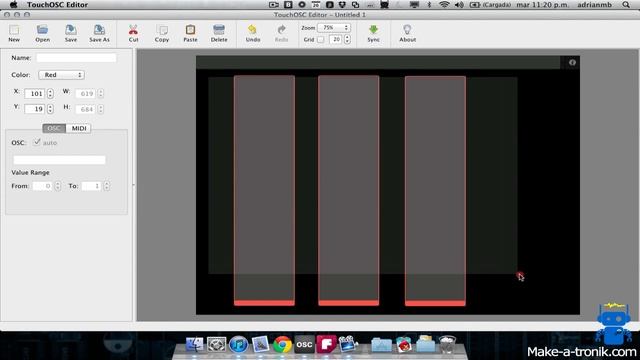This screenshot has width=640, height=360.
Task: Toggle the OSC auto checkbox
Action: 37,142
